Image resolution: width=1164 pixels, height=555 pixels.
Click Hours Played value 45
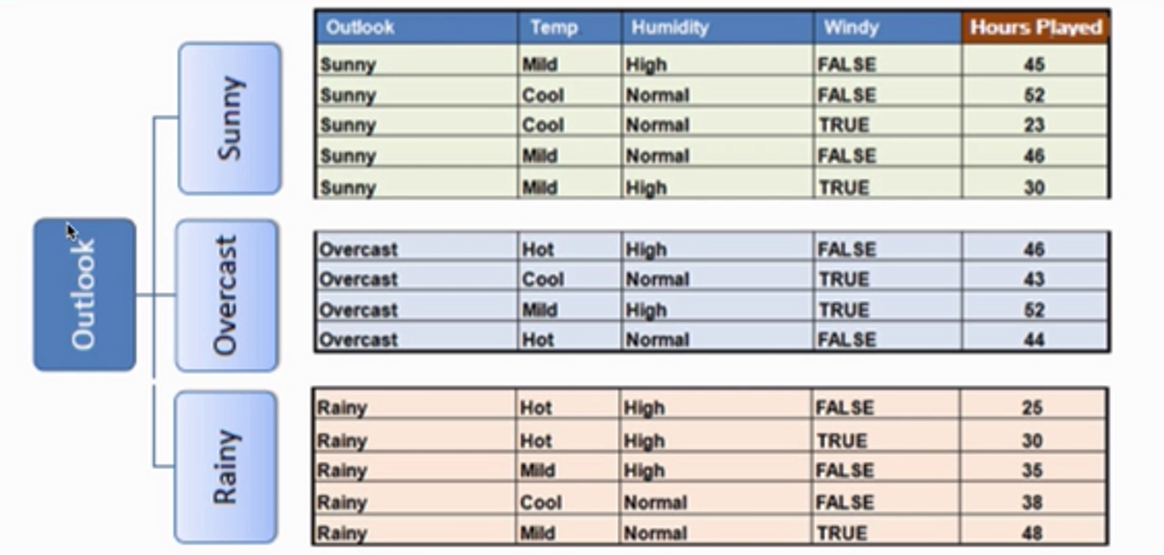pyautogui.click(x=1034, y=65)
